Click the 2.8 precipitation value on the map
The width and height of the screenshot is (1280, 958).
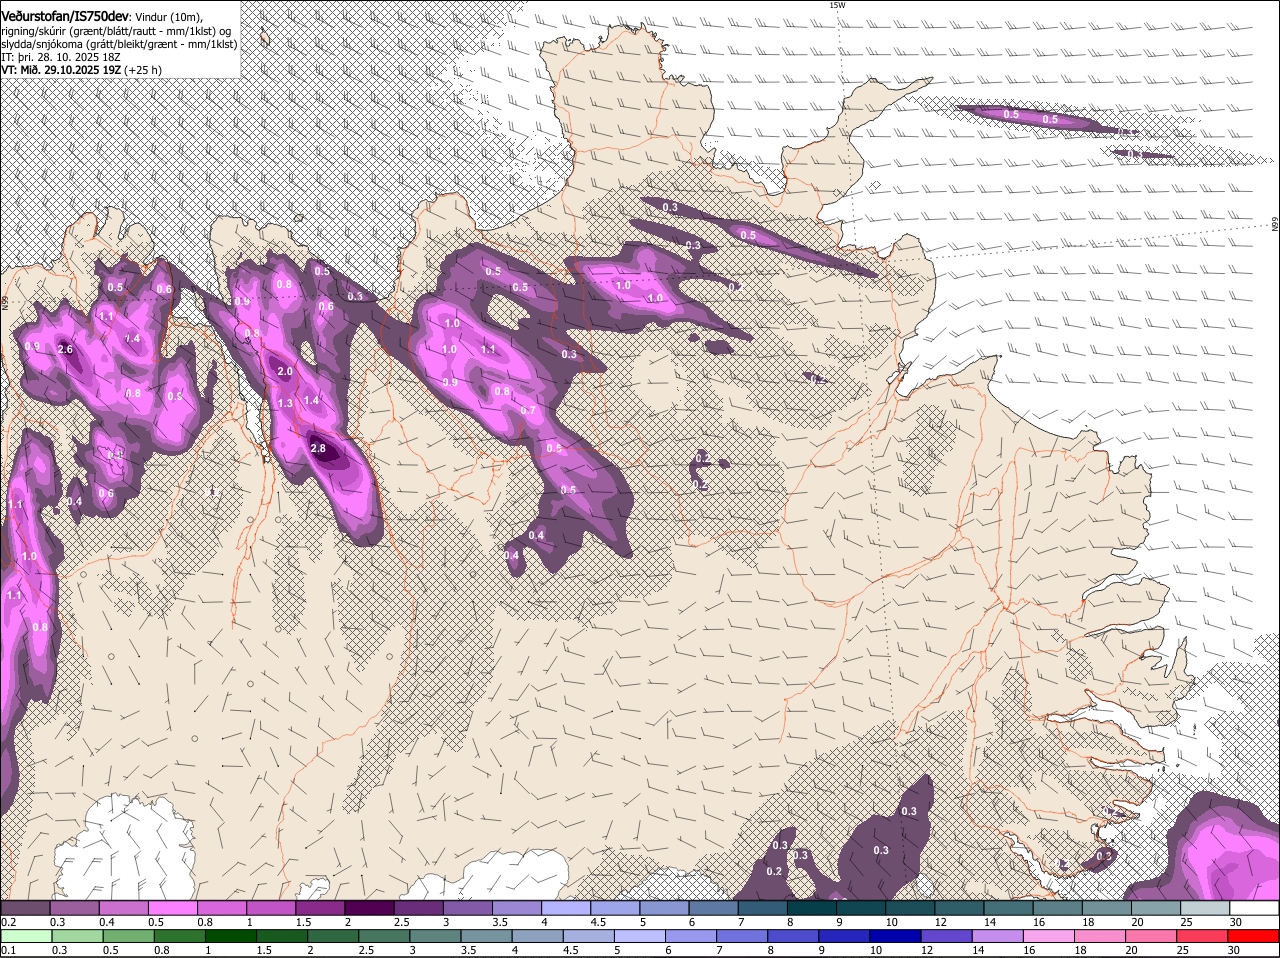point(319,449)
